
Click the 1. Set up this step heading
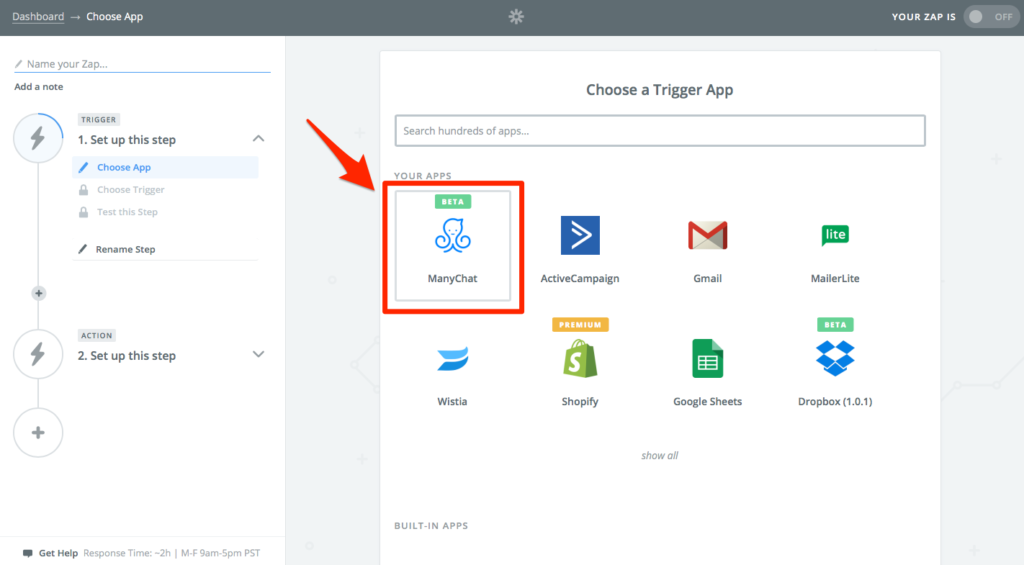coord(127,140)
